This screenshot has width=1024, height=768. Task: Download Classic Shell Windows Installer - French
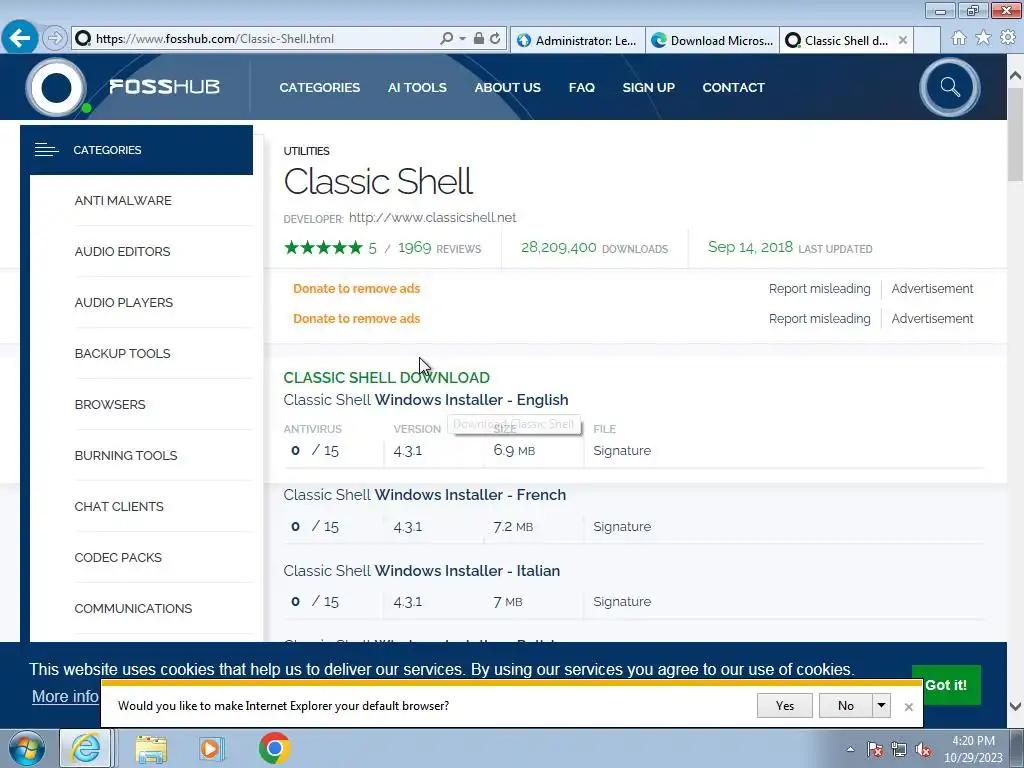coord(424,494)
